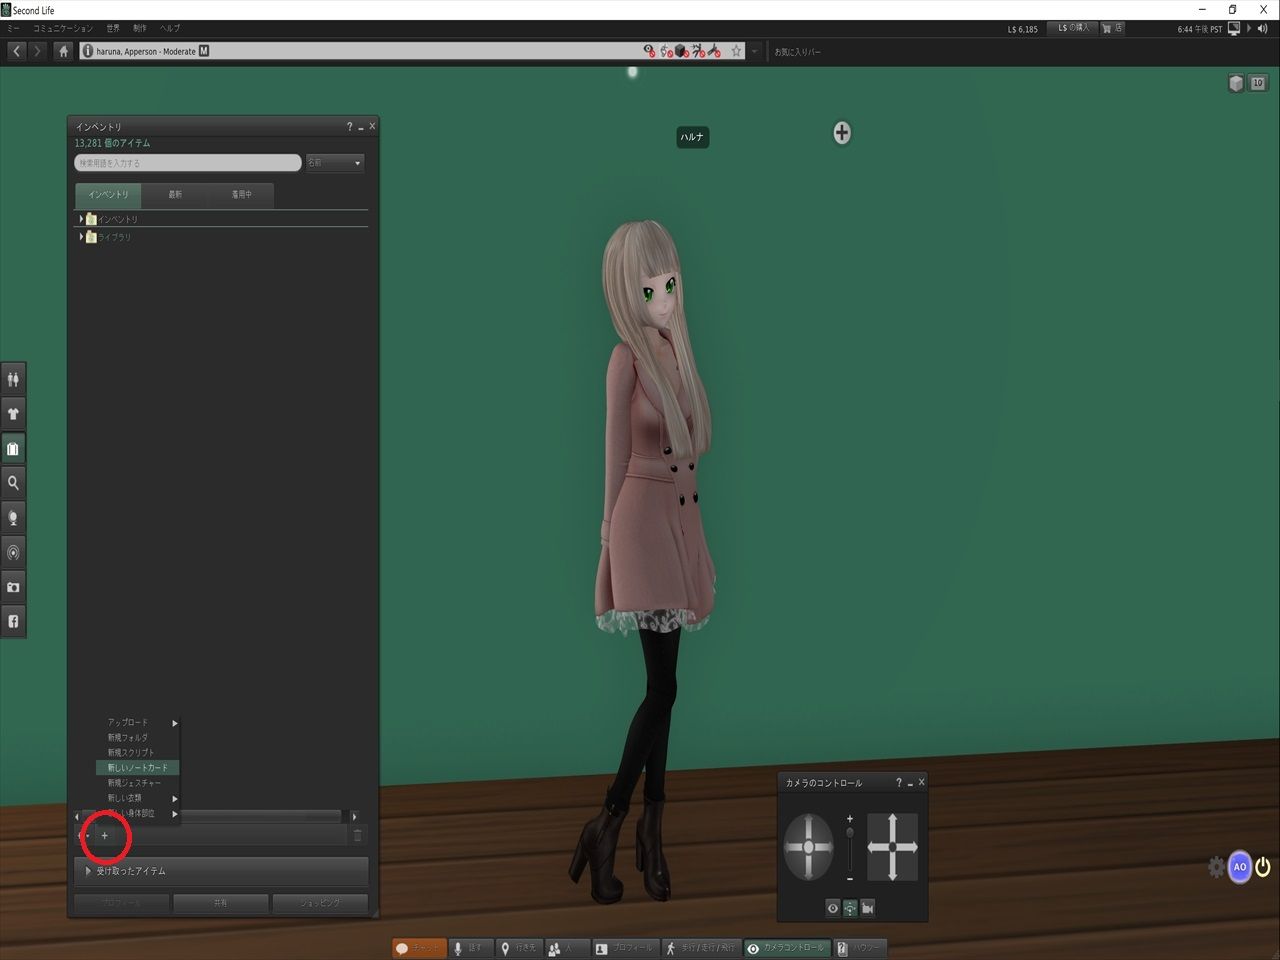The height and width of the screenshot is (960, 1280).
Task: Click the ハウツー button in bottom toolbar
Action: 860,948
